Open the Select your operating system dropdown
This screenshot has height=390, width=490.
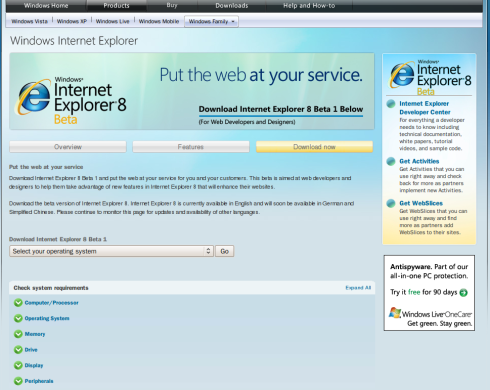pyautogui.click(x=111, y=251)
